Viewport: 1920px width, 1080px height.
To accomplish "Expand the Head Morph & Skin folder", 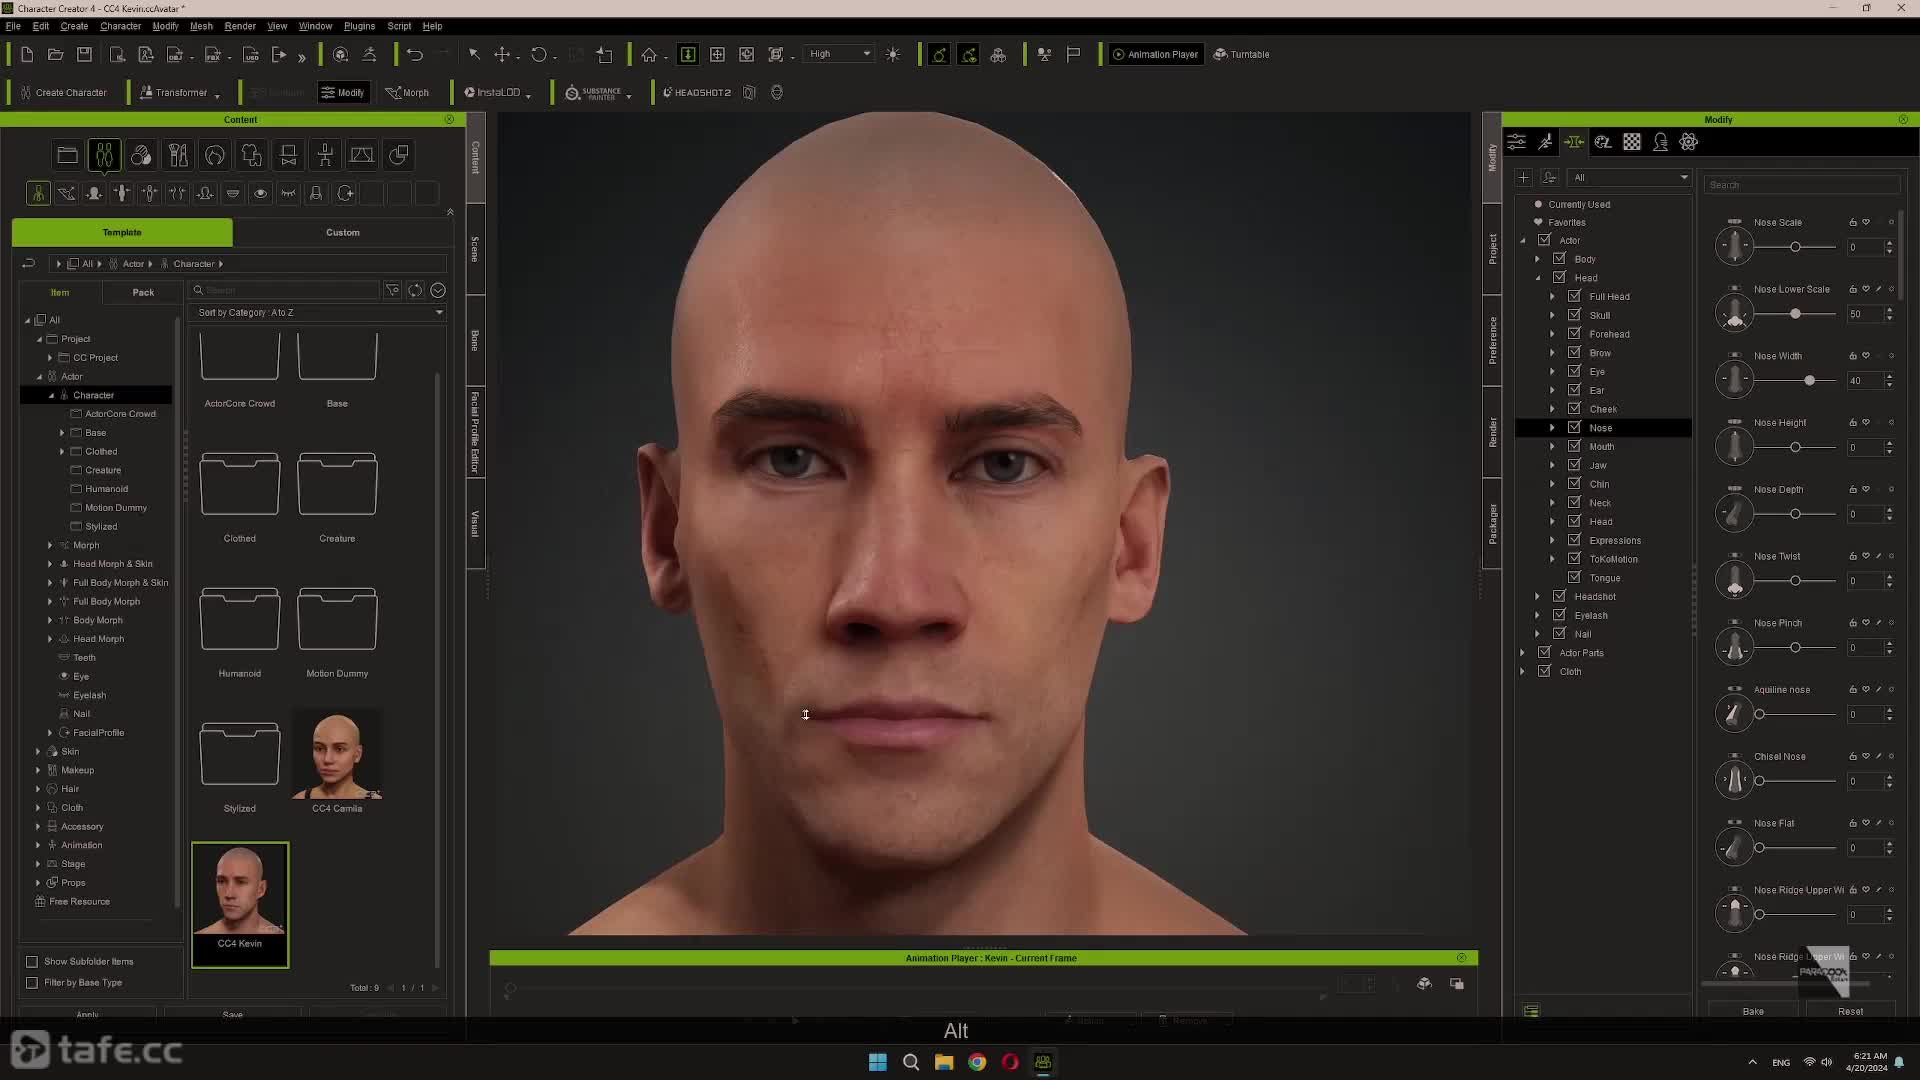I will point(50,564).
